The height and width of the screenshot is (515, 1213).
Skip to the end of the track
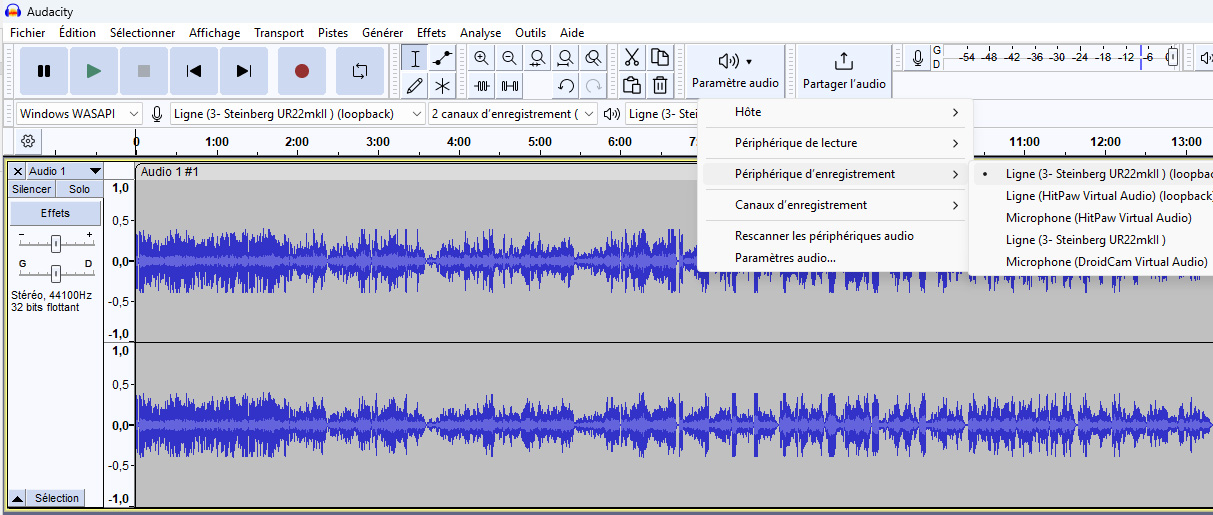click(x=244, y=71)
